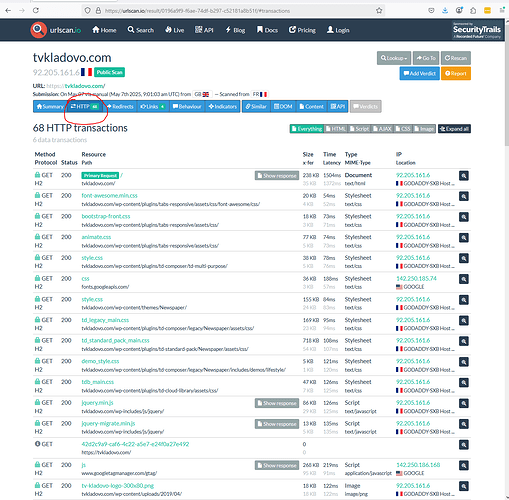Click the Rescan button
This screenshot has height=500, width=509.
pos(456,58)
